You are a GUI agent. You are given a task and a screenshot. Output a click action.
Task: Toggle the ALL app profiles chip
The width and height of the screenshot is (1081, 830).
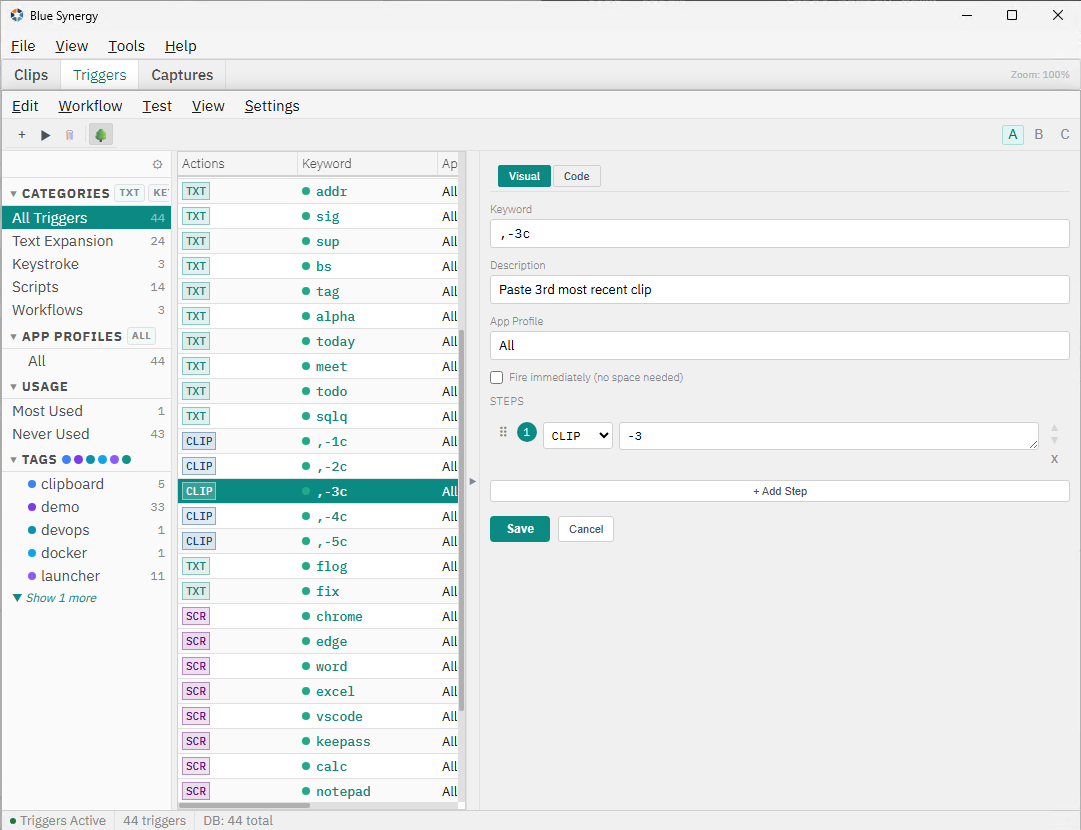[x=141, y=336]
